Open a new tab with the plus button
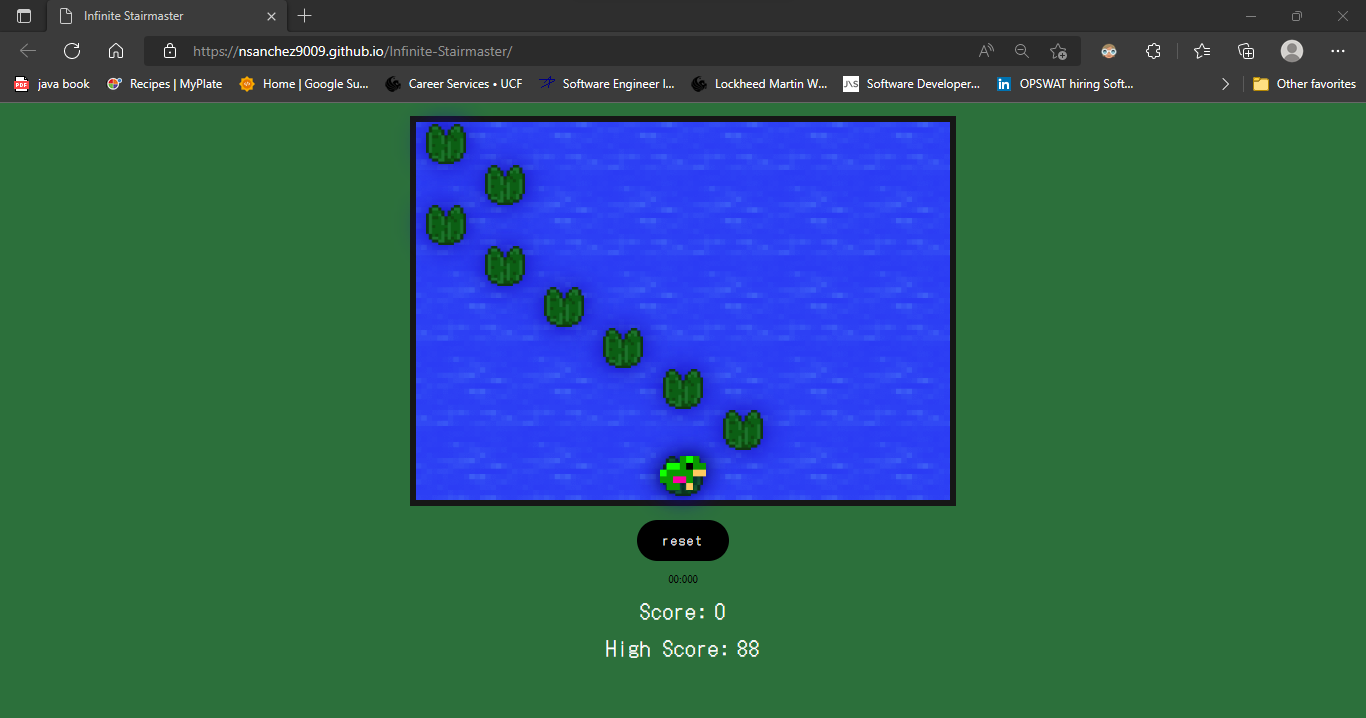This screenshot has width=1366, height=718. point(305,16)
